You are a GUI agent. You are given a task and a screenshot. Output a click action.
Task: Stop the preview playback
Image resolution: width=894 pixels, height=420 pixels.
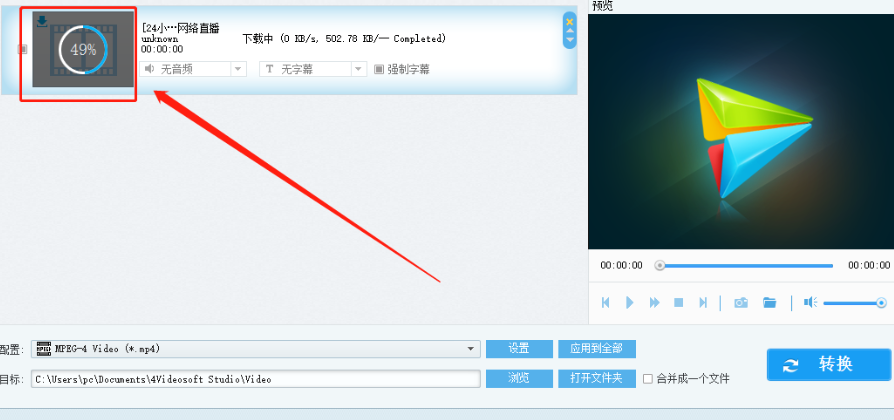[x=678, y=303]
